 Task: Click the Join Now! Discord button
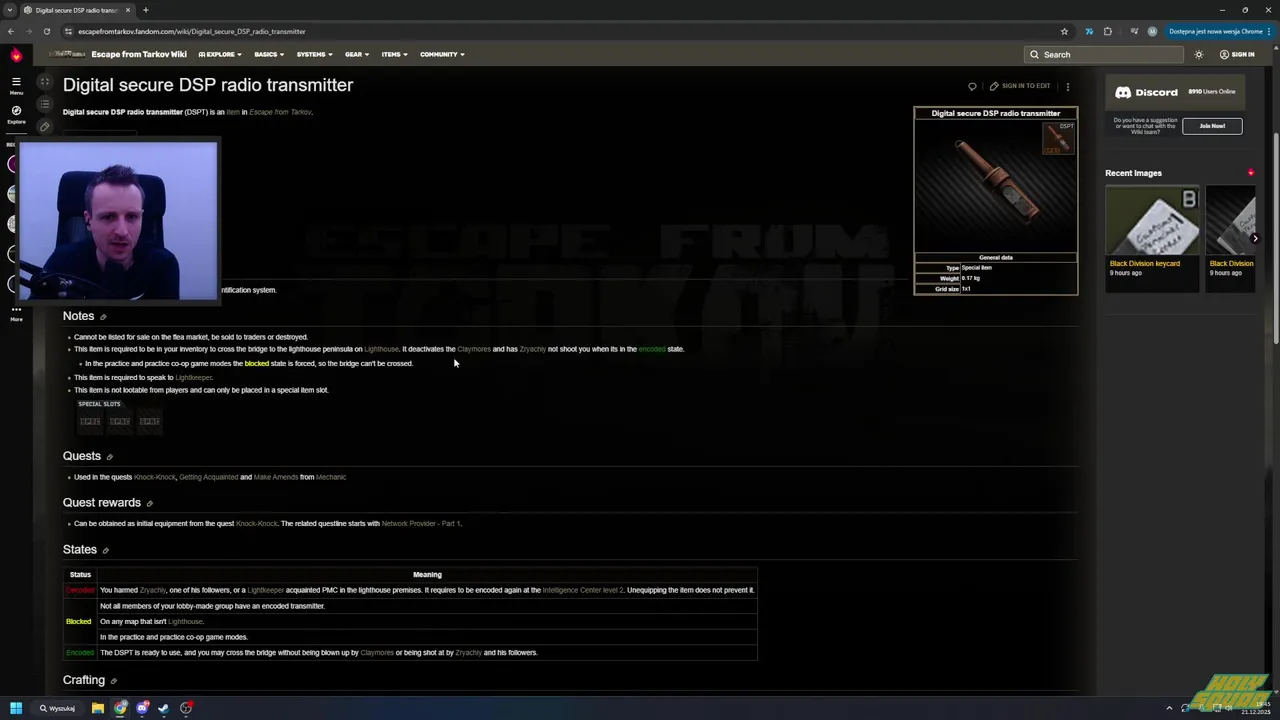1212,126
